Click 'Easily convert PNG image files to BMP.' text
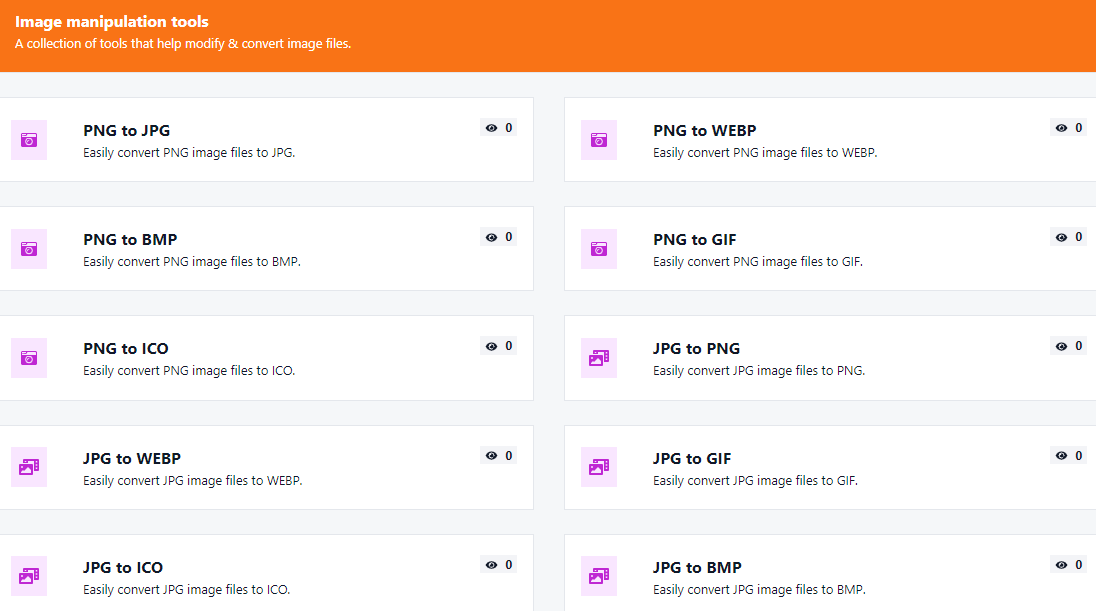1096x611 pixels. pyautogui.click(x=192, y=261)
